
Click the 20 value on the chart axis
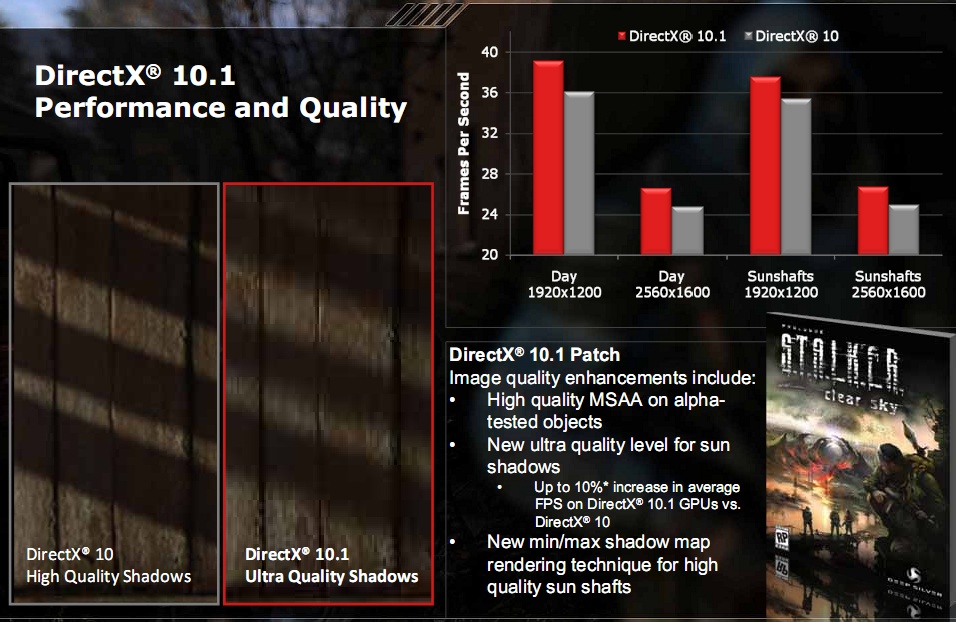[x=490, y=255]
